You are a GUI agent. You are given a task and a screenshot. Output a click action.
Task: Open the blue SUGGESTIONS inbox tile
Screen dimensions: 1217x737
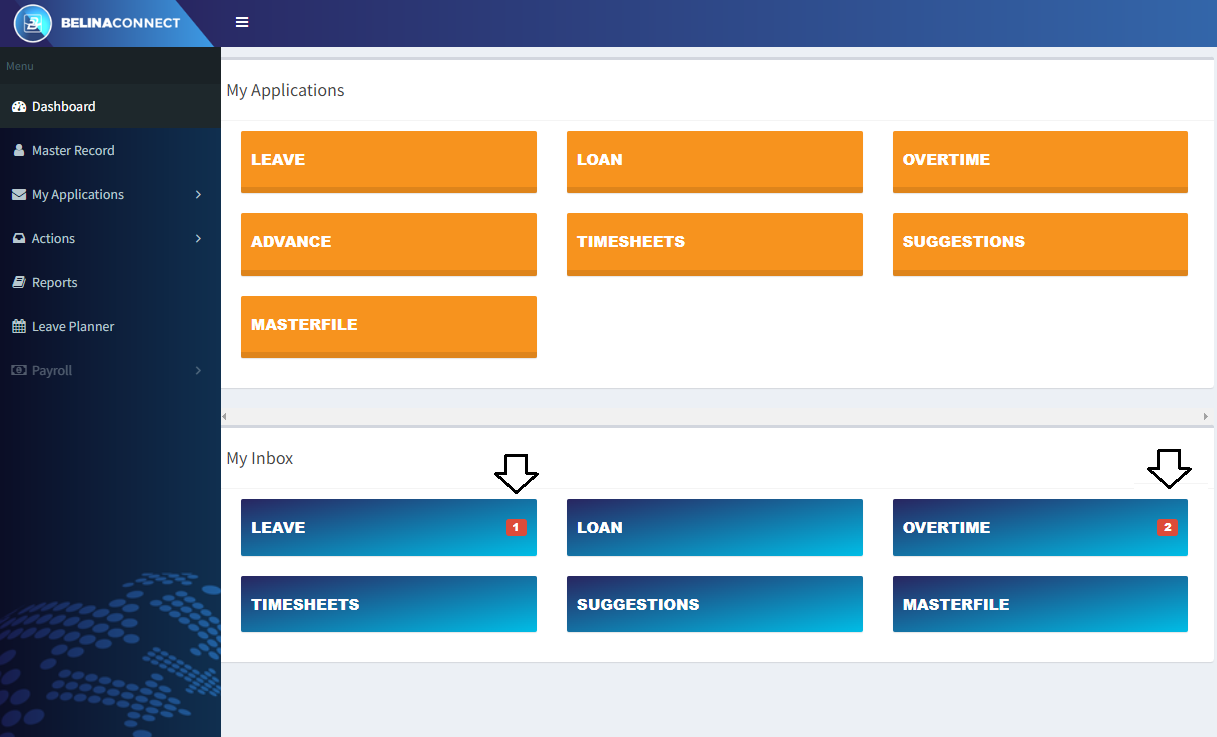point(715,604)
